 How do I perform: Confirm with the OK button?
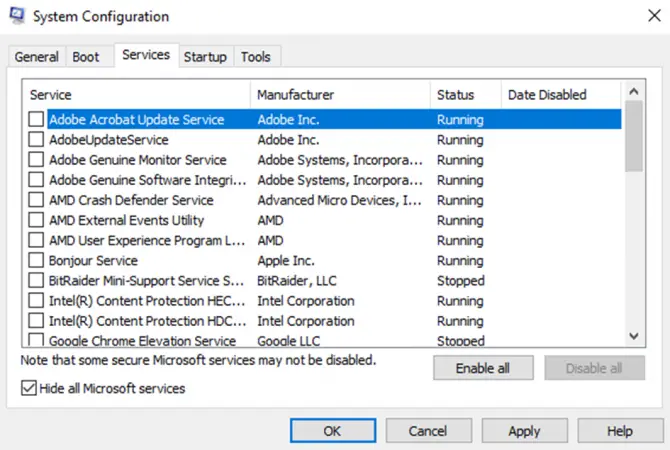(333, 431)
